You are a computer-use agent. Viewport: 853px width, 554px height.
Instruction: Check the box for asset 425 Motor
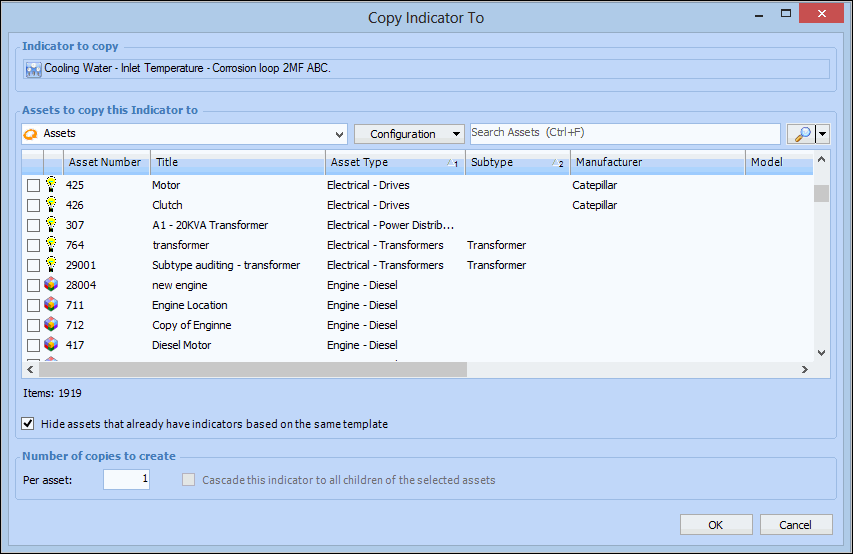(x=33, y=185)
